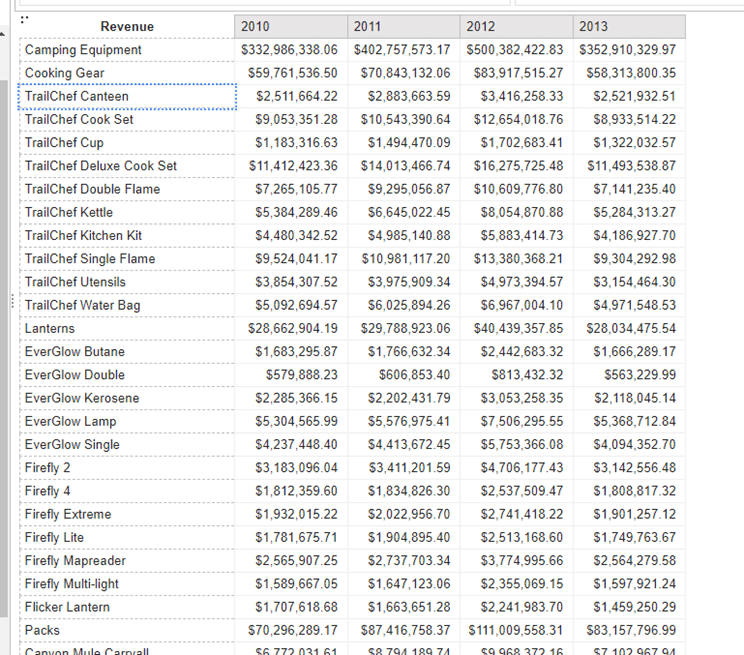Click Firefly 4 2012 value $2,537,509.47

point(522,491)
